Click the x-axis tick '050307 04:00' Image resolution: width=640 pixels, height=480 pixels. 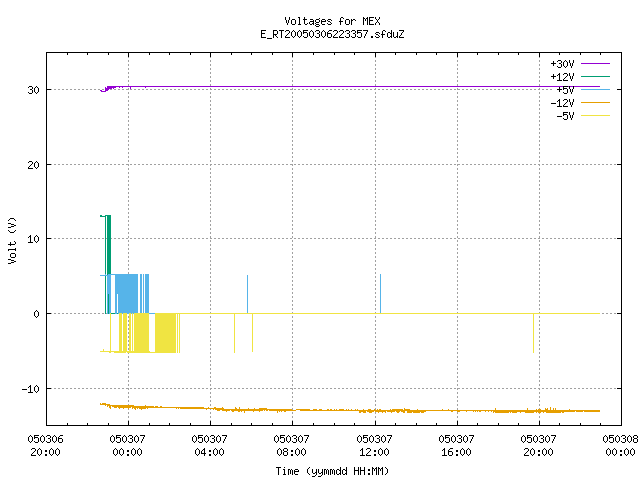(209, 446)
